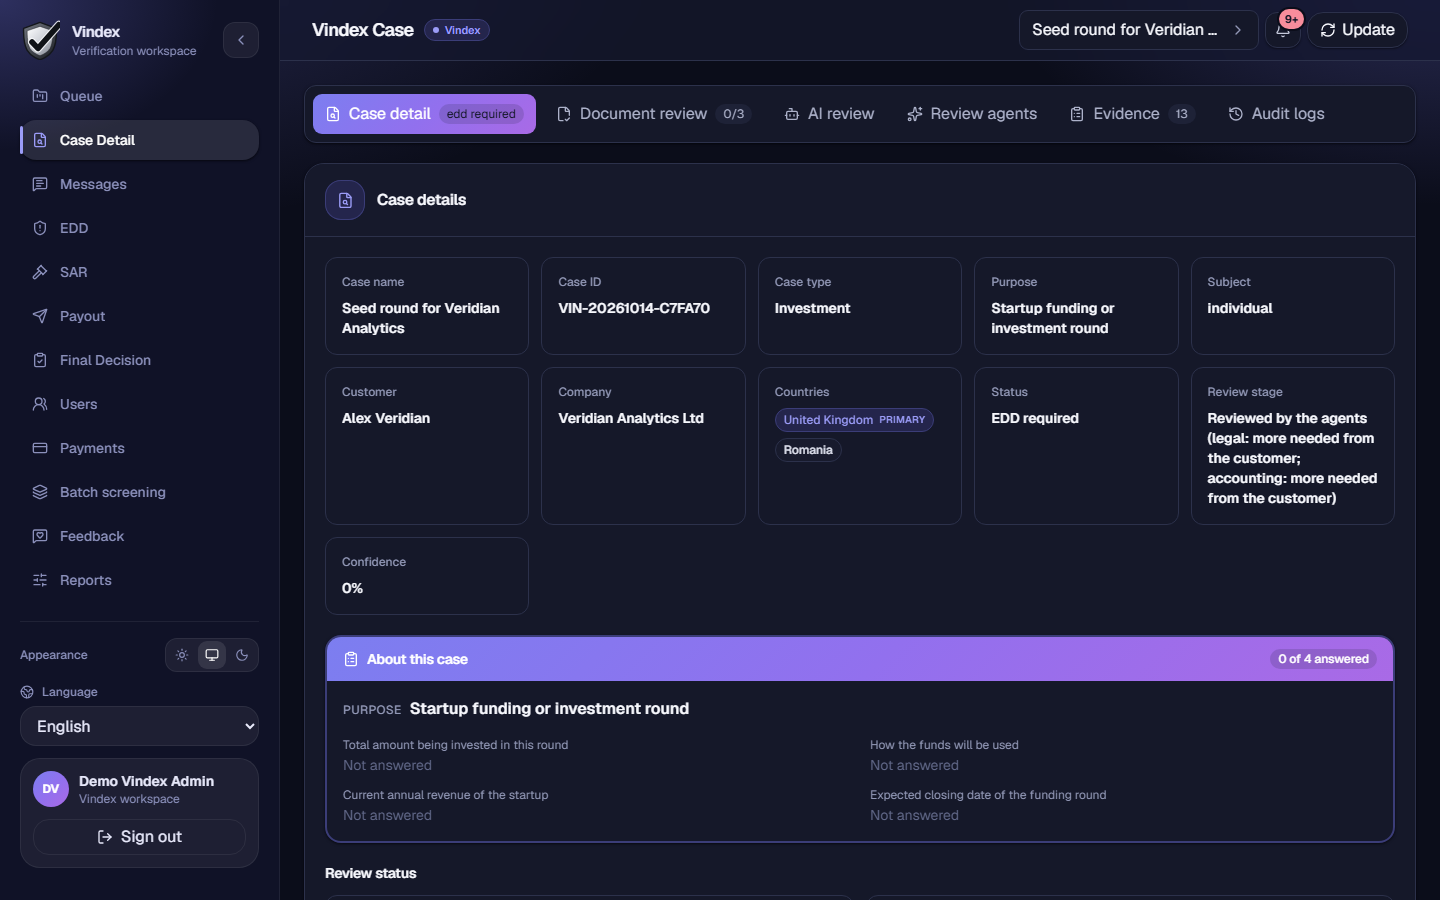
Task: Open the Review agents tab
Action: tap(972, 114)
